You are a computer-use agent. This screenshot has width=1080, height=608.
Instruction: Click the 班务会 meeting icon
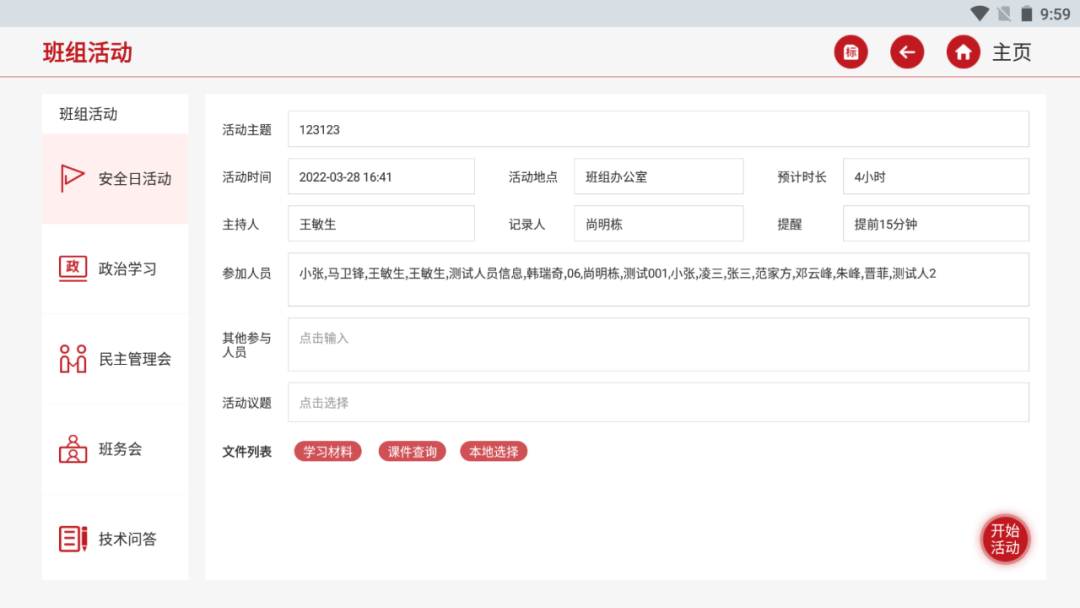point(73,449)
